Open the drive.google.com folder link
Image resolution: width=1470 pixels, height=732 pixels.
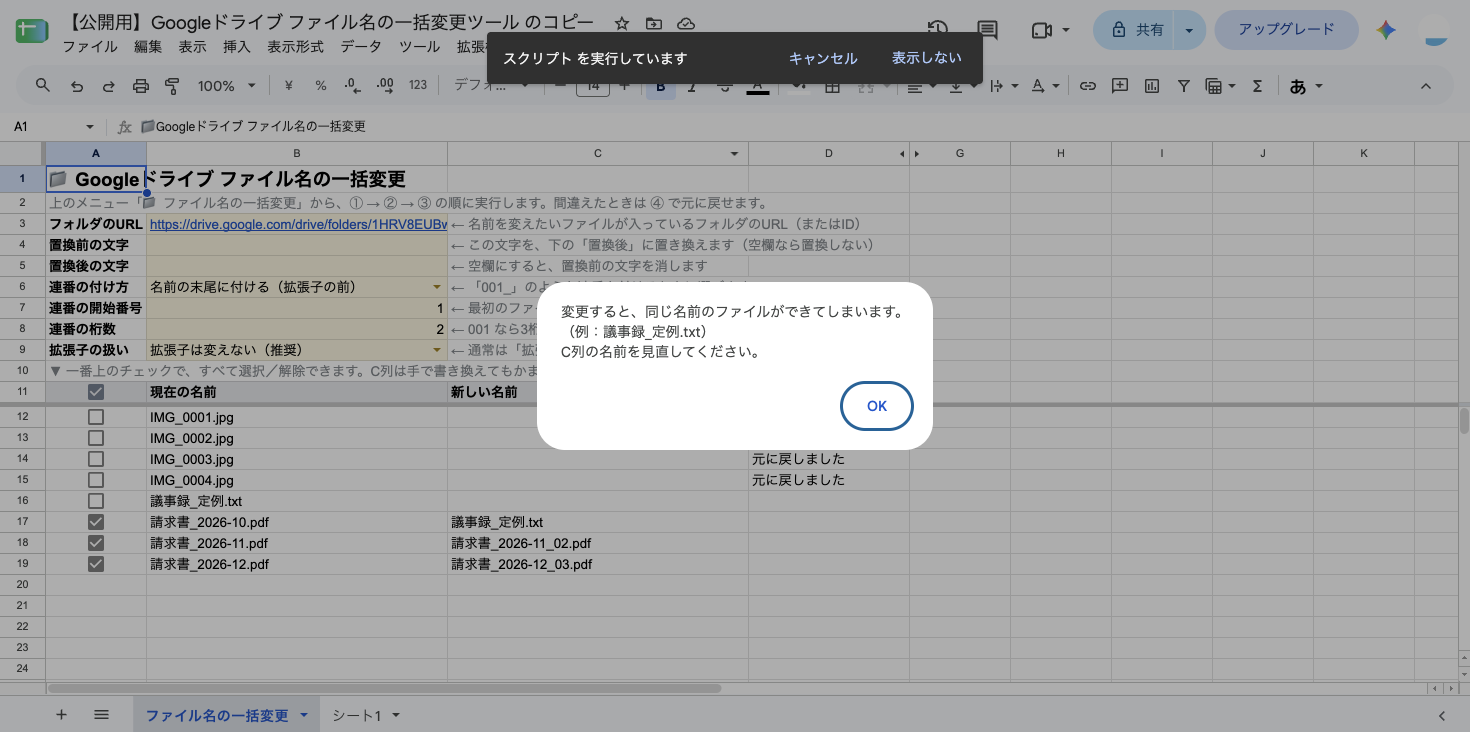(x=297, y=224)
